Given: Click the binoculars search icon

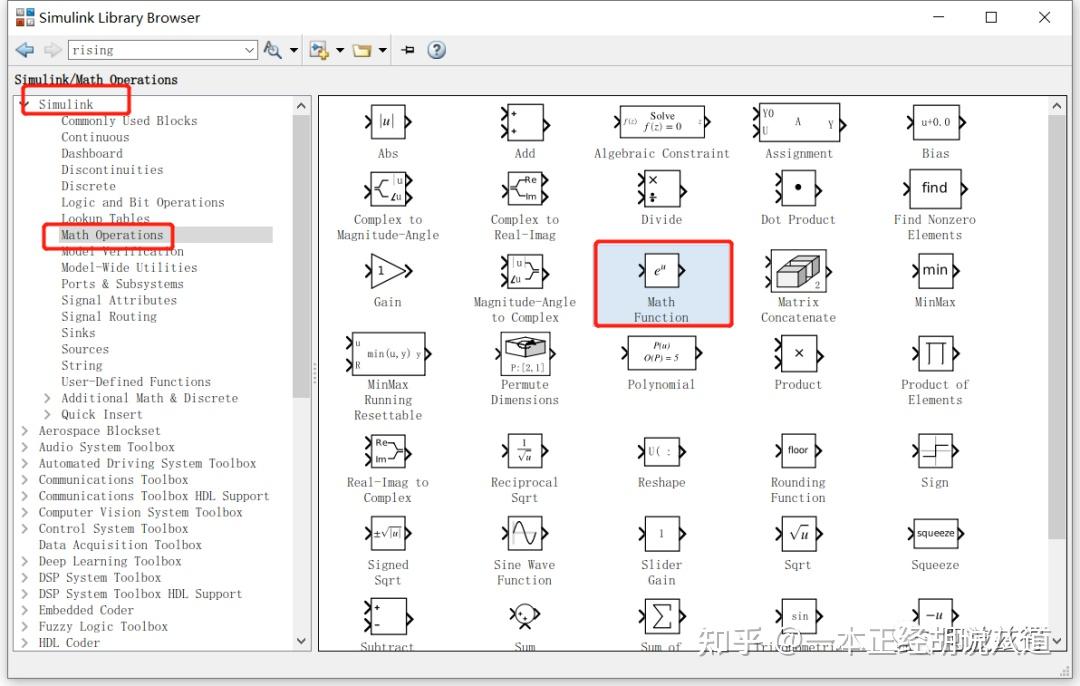Looking at the screenshot, I should click(272, 50).
